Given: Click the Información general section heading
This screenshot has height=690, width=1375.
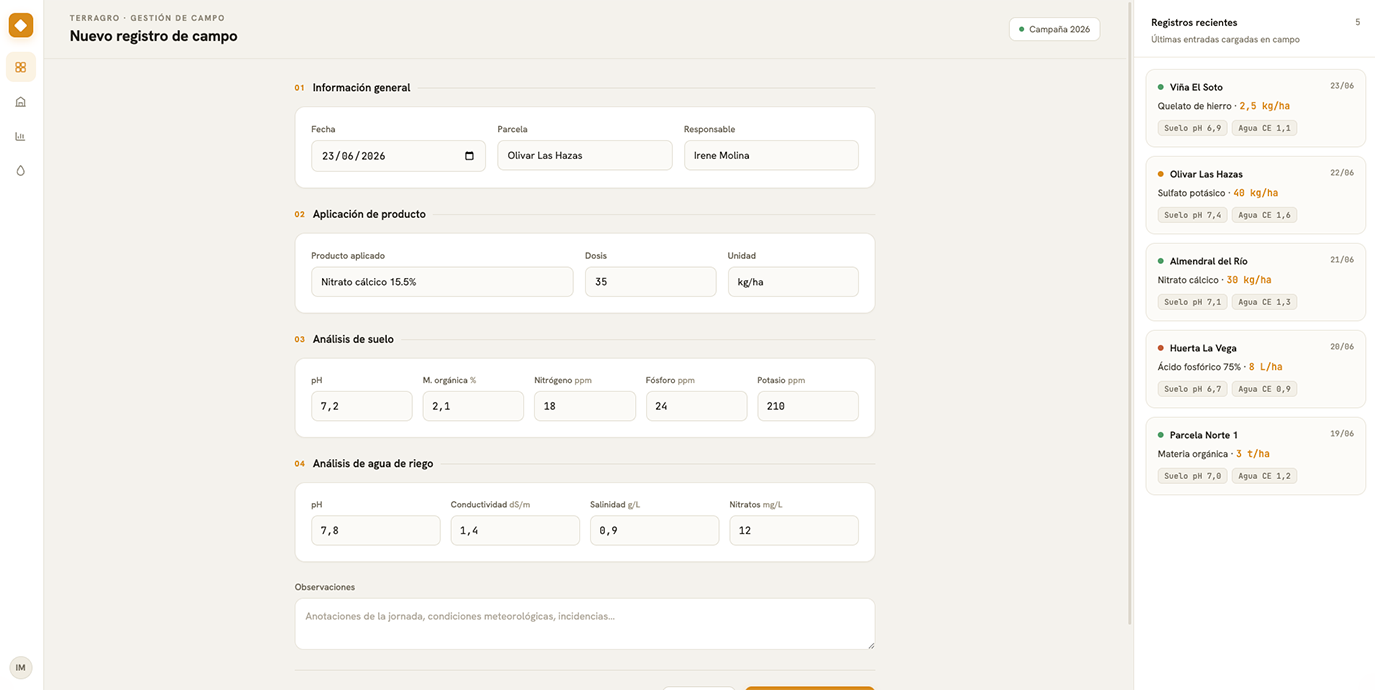Looking at the screenshot, I should tap(361, 88).
